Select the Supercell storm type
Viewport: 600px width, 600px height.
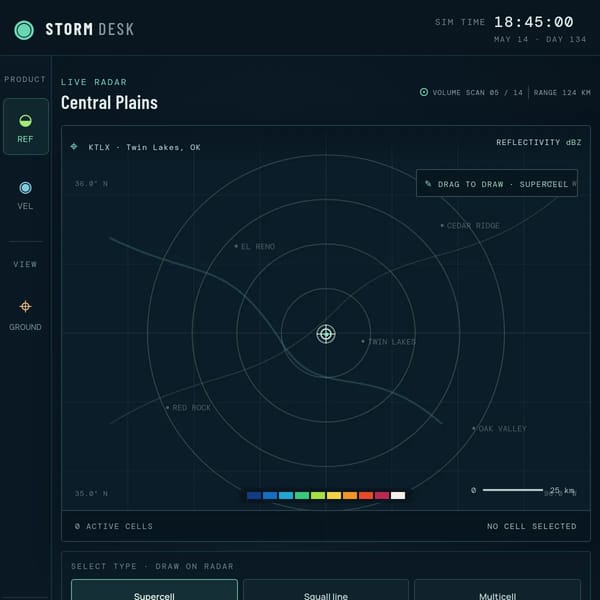[x=154, y=590]
